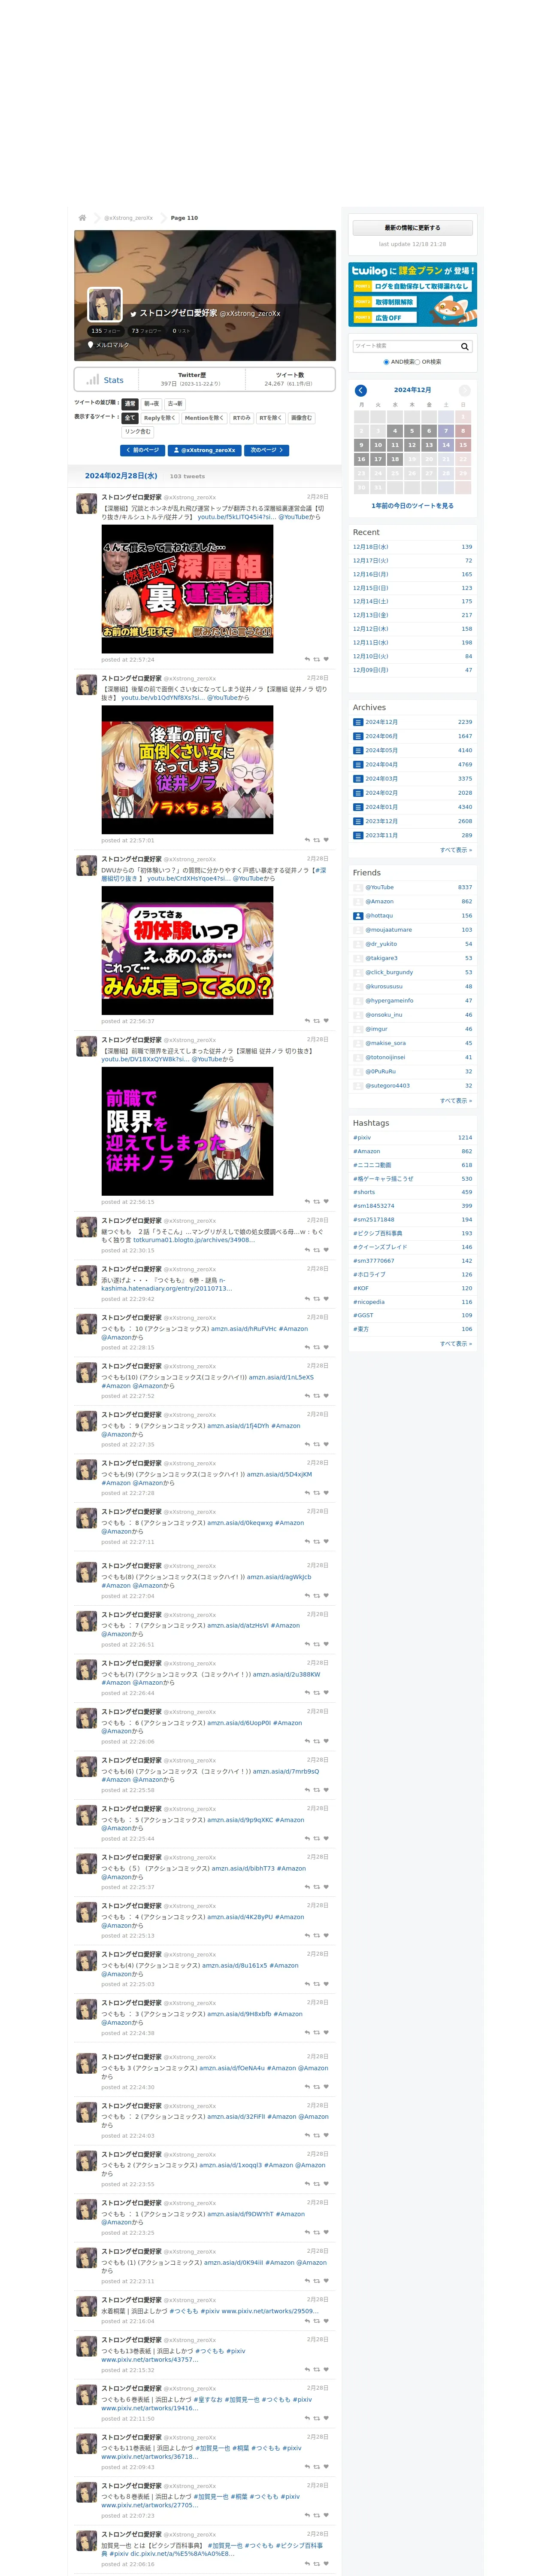Click the 2024年12月 archive list icon

coord(358,722)
